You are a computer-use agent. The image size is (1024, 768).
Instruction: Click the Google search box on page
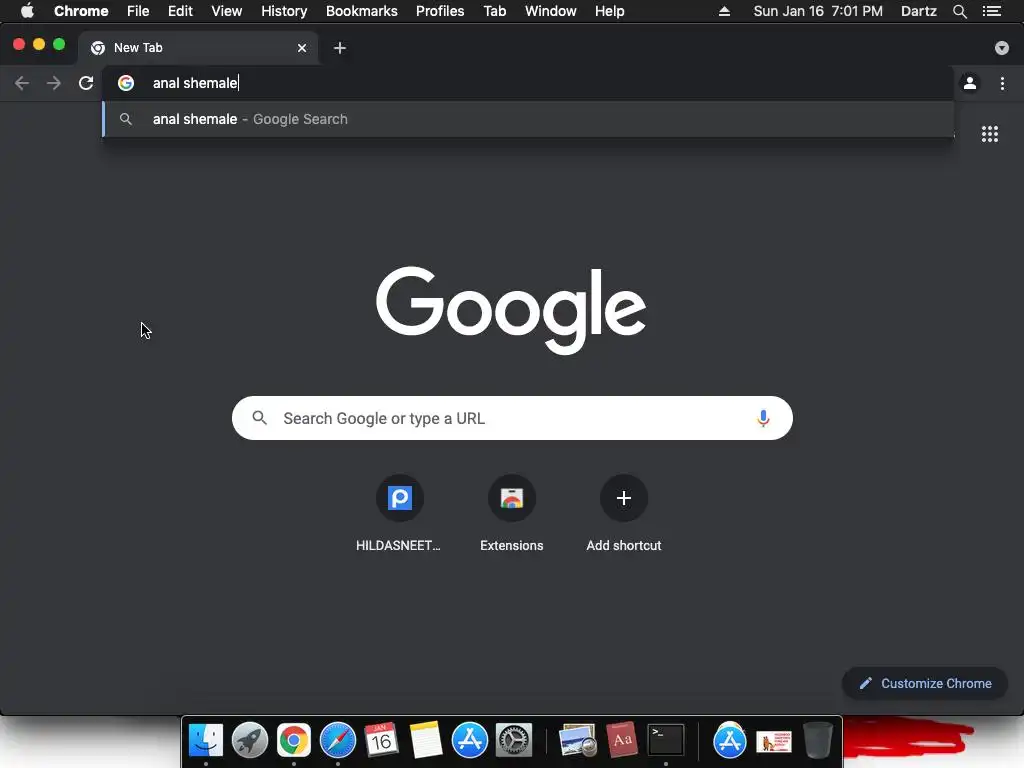point(512,418)
